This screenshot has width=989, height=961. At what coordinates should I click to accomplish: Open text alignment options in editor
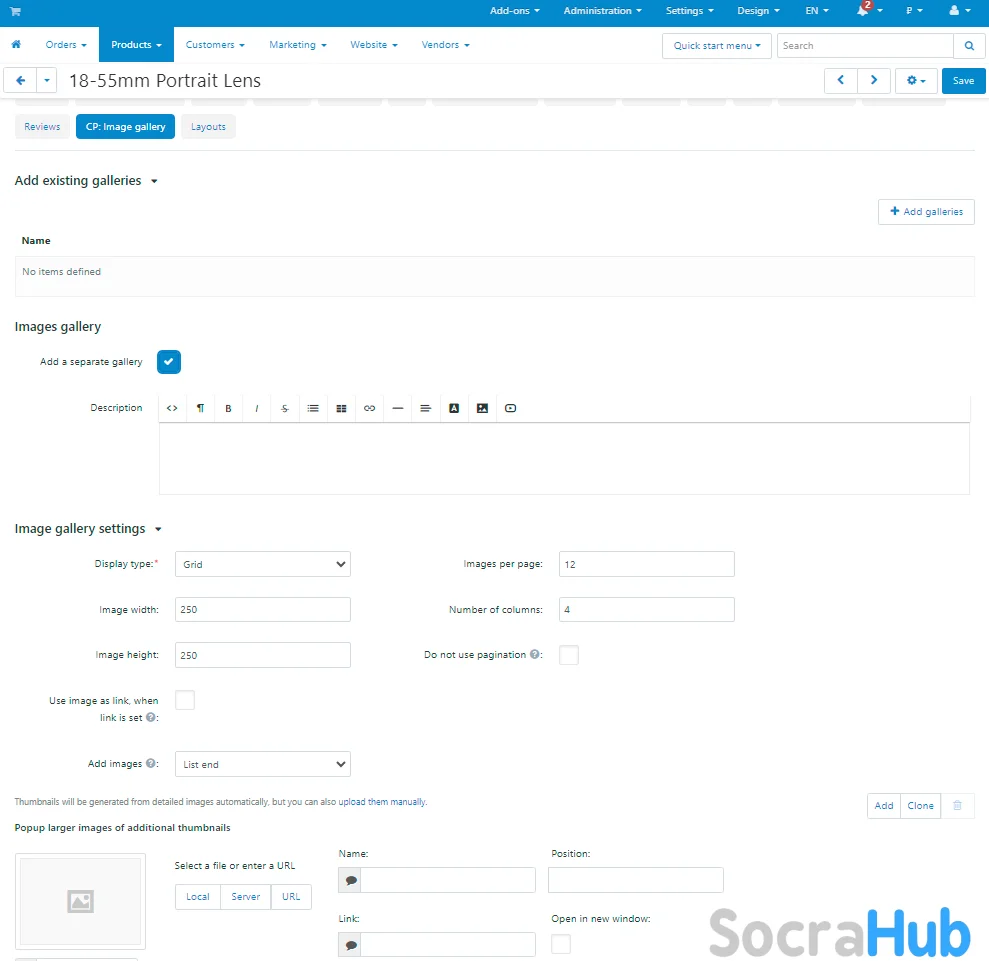[x=426, y=409]
